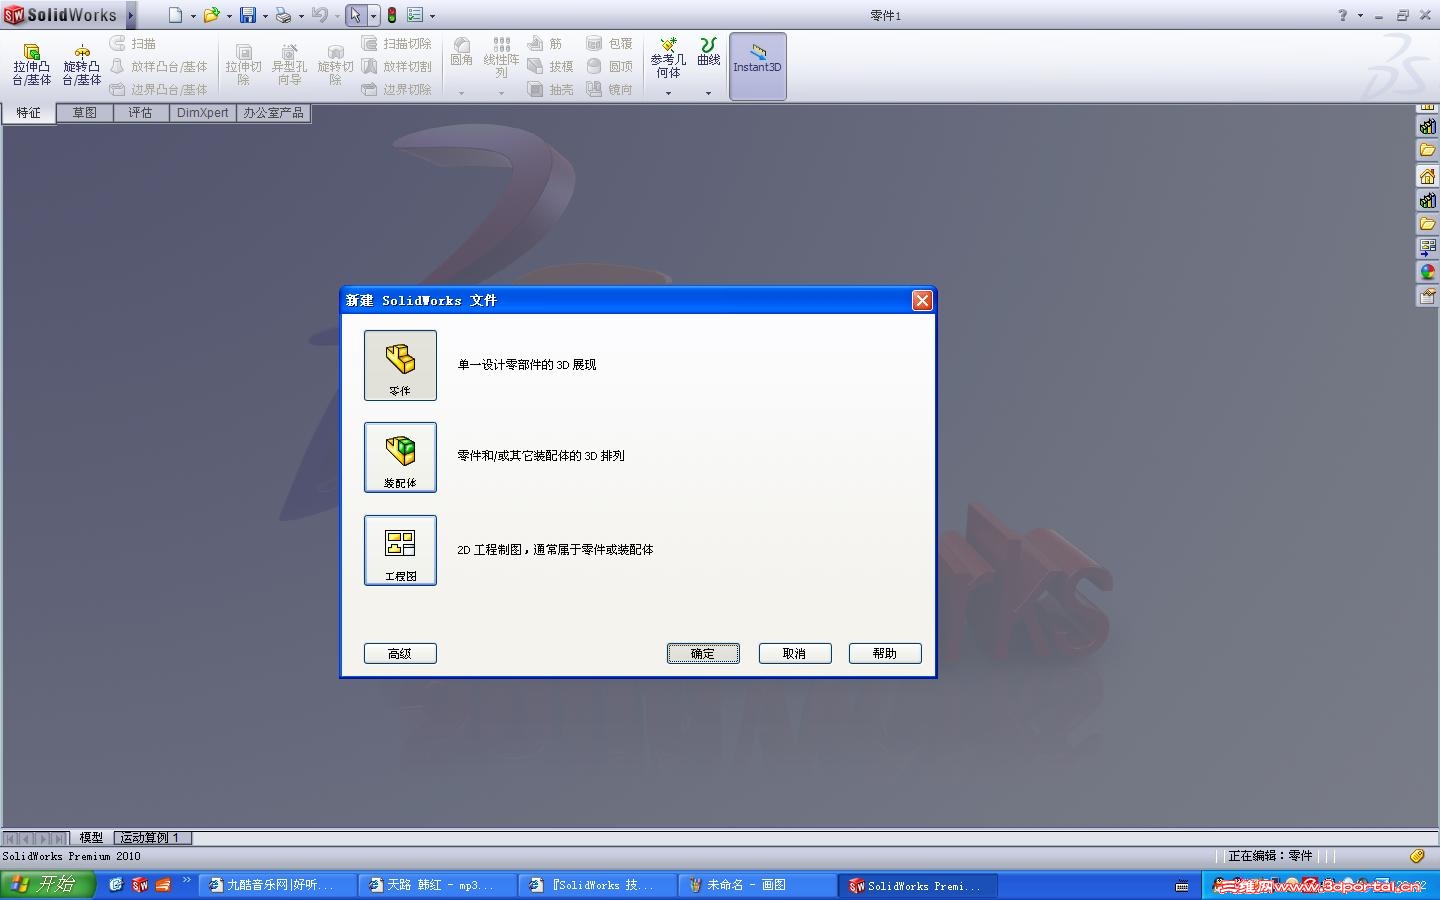Expand the 曲线 dropdown arrow
The image size is (1440, 900).
tap(708, 93)
